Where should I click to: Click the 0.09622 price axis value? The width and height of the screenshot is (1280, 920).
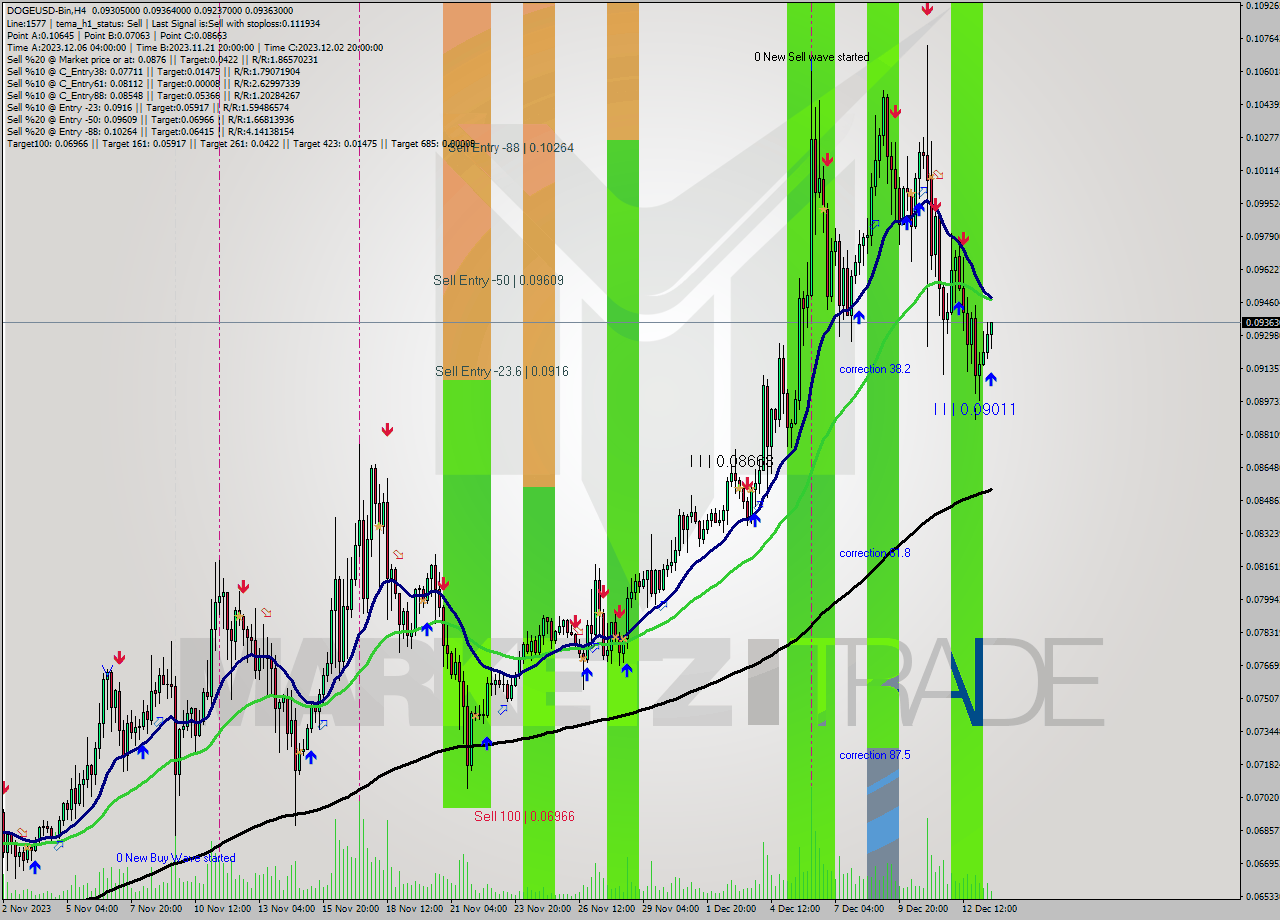click(1261, 270)
